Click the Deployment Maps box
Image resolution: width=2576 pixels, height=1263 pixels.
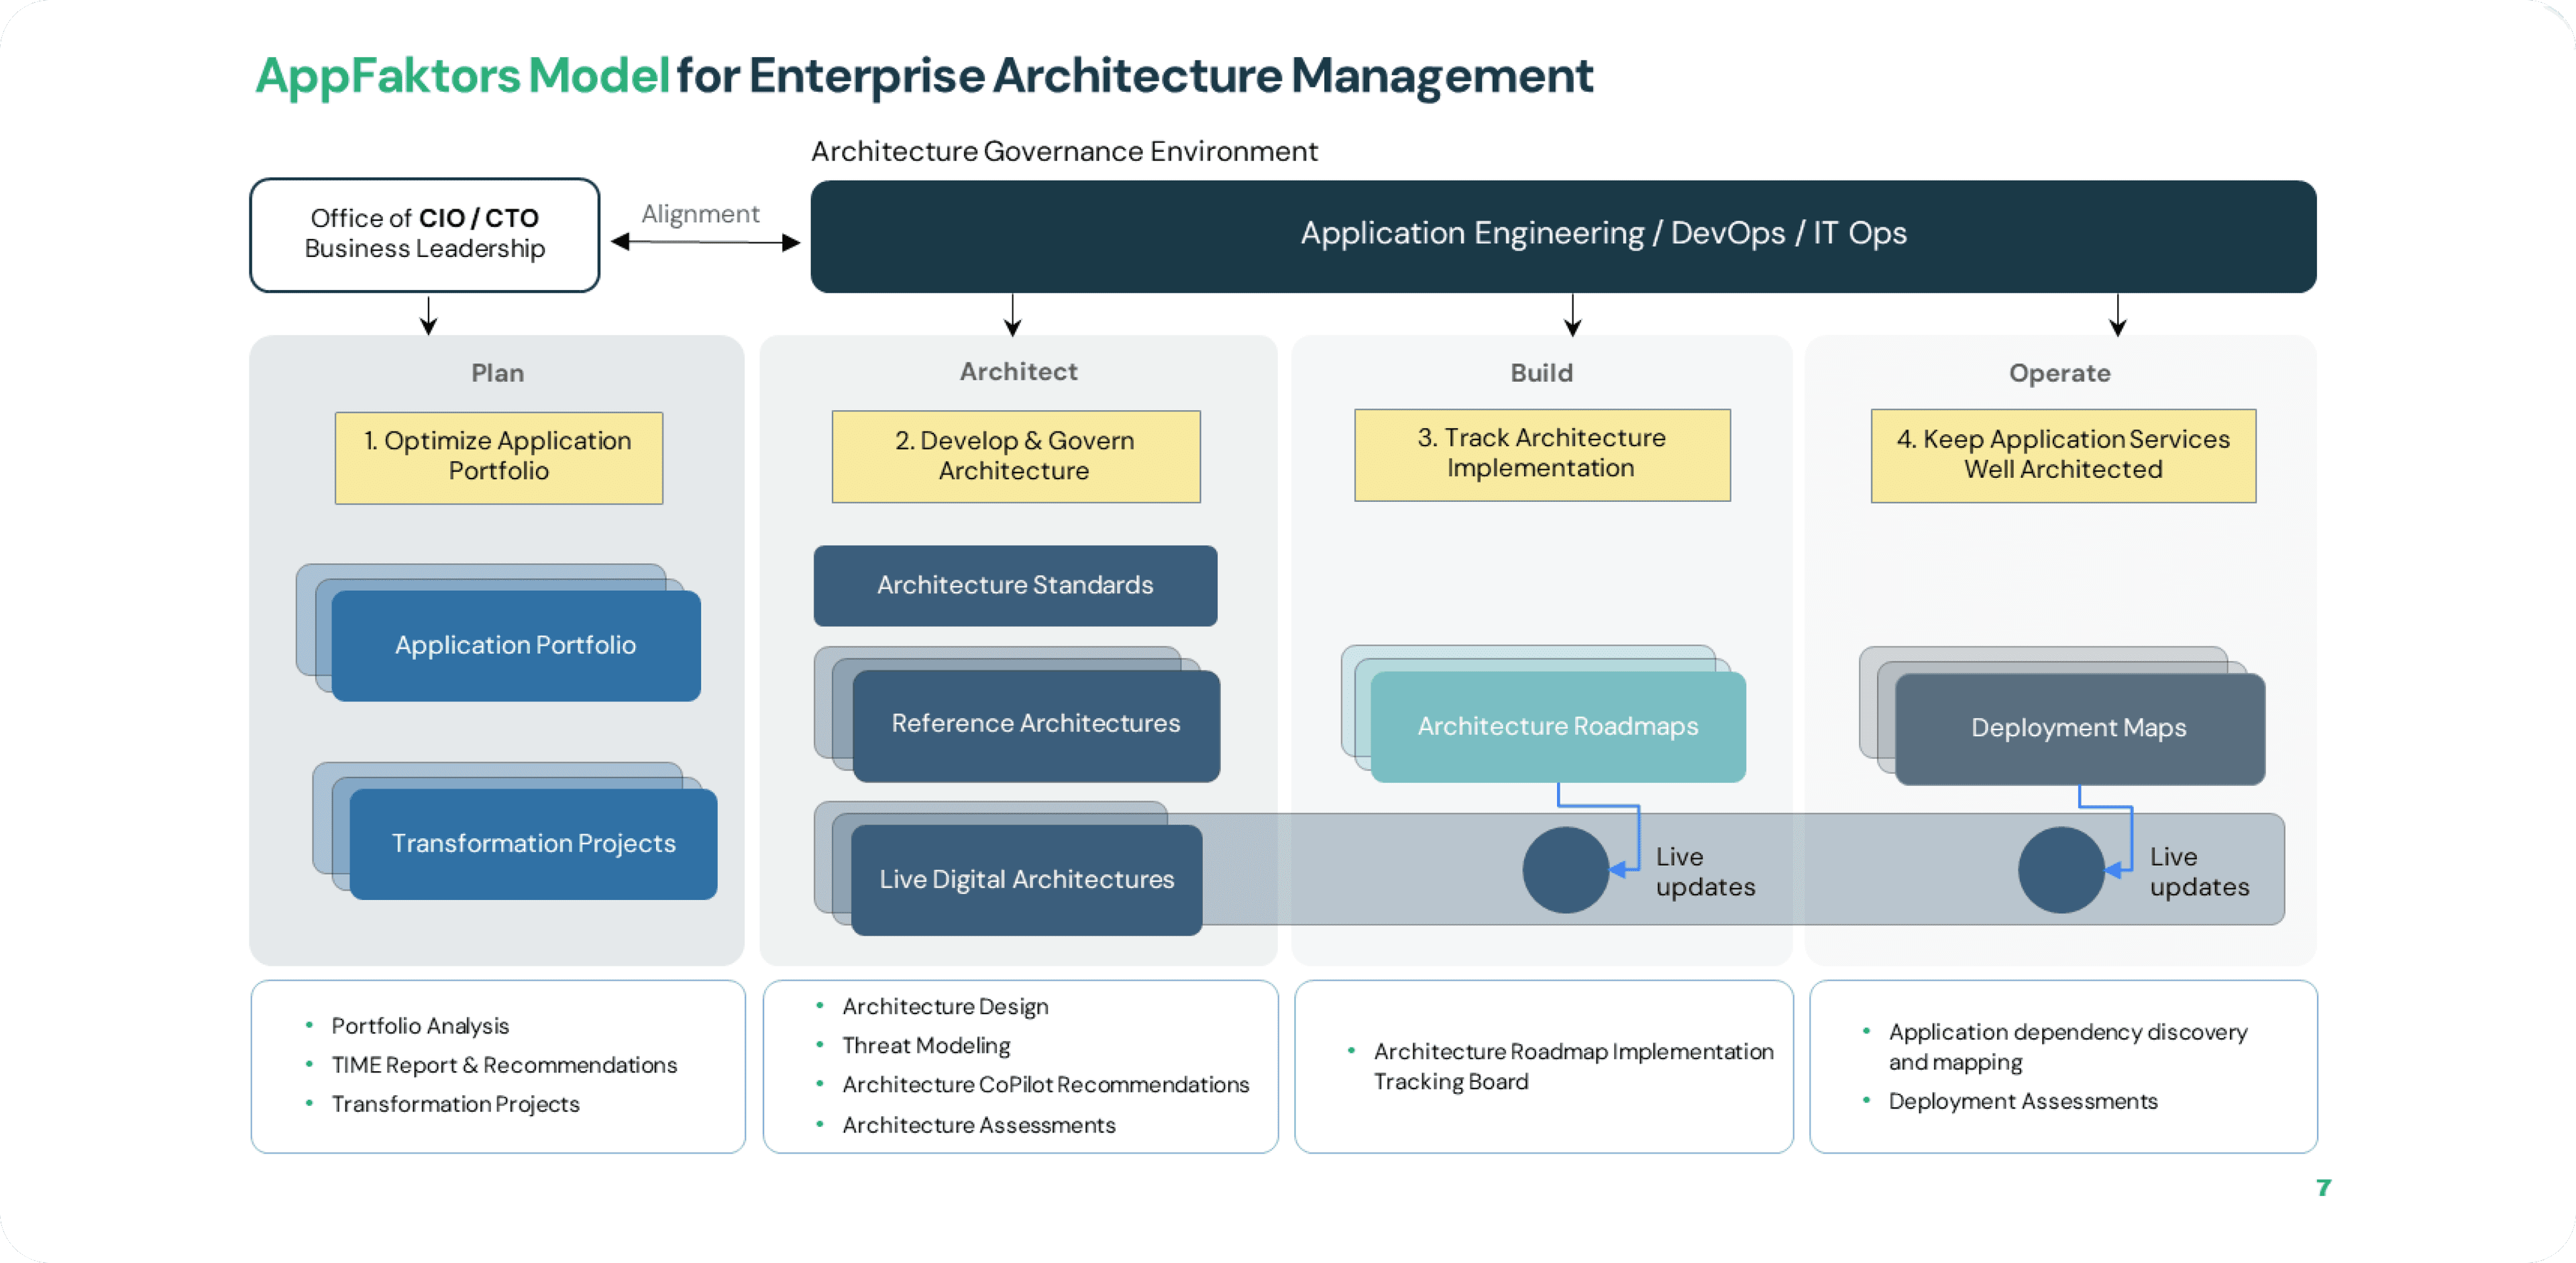[x=2078, y=728]
